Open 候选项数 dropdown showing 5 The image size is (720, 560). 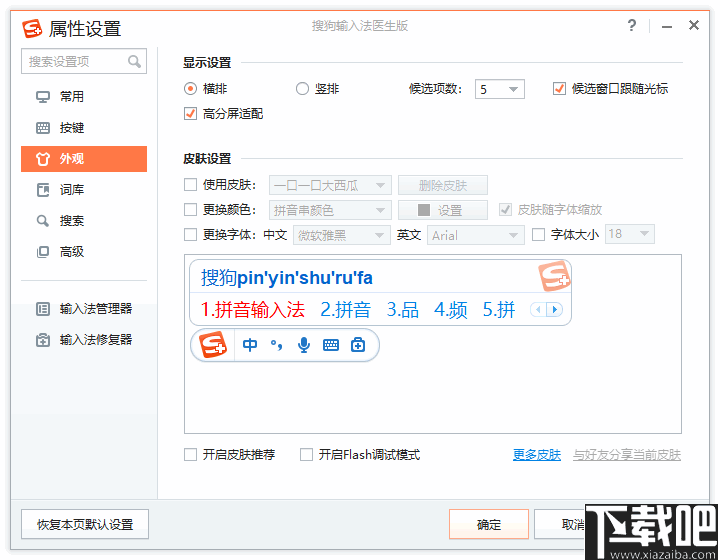[500, 89]
